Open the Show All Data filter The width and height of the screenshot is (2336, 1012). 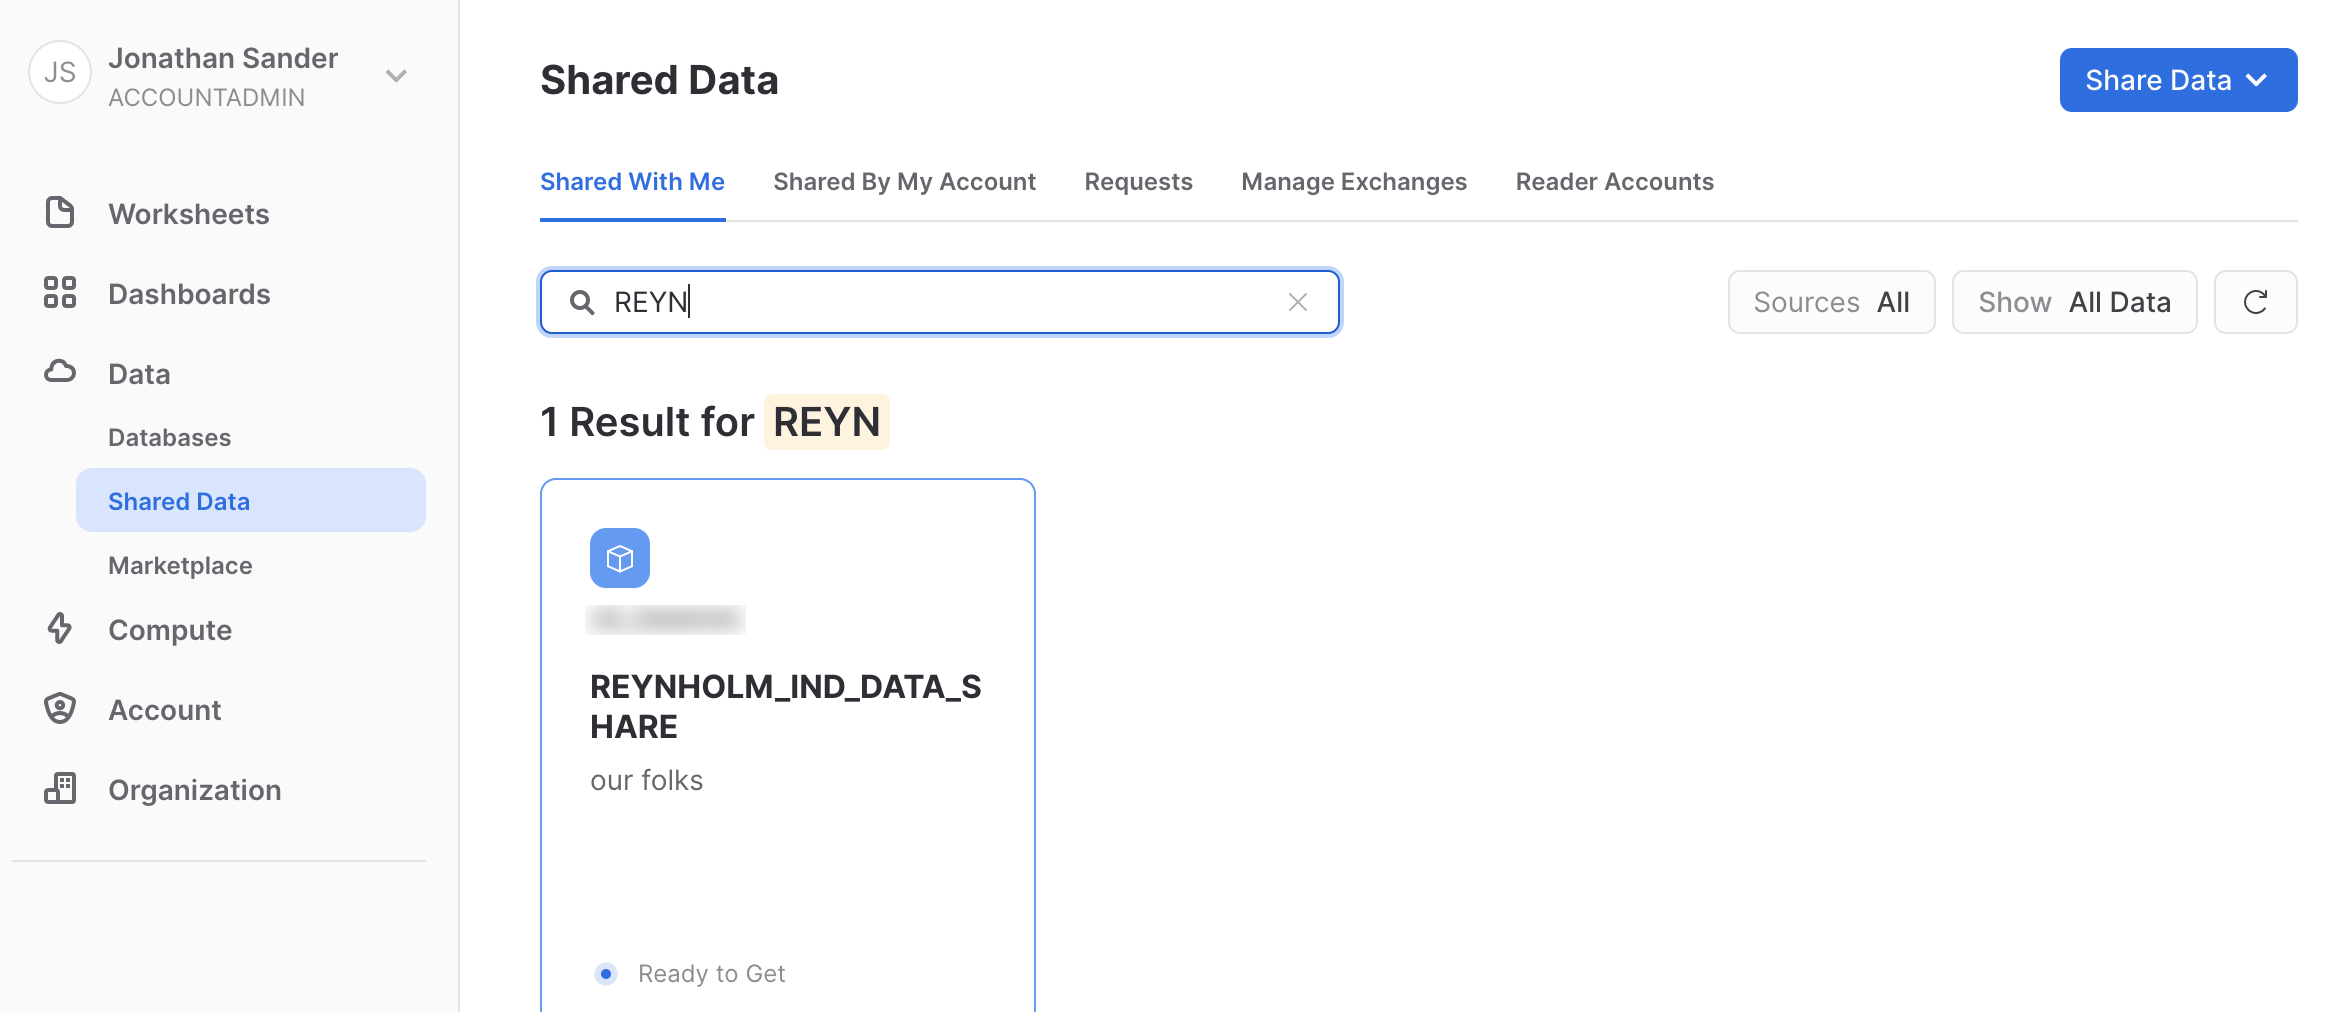click(2073, 302)
